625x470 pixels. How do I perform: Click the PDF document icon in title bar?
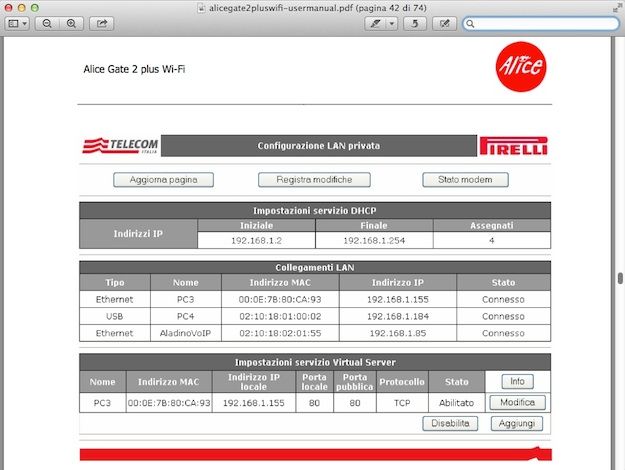(202, 8)
